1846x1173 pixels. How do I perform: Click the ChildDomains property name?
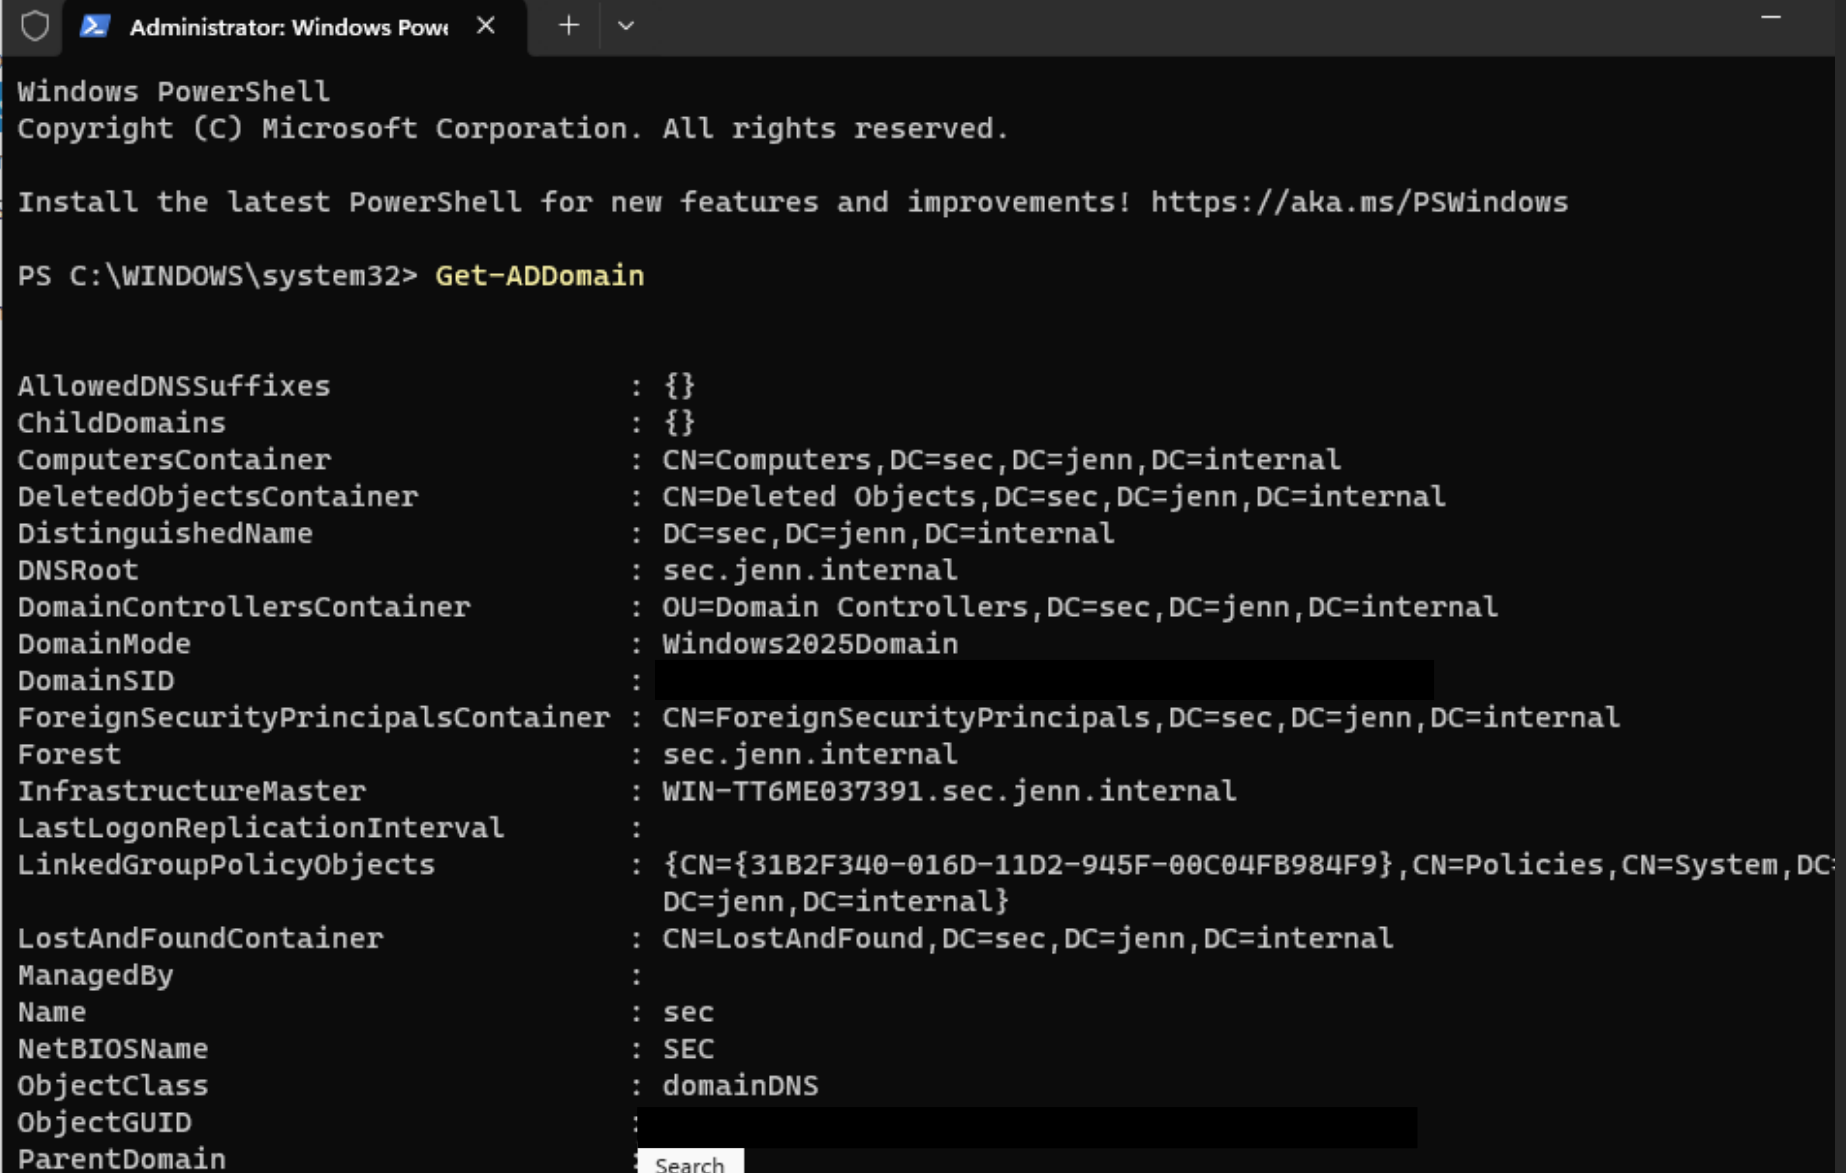pos(121,423)
